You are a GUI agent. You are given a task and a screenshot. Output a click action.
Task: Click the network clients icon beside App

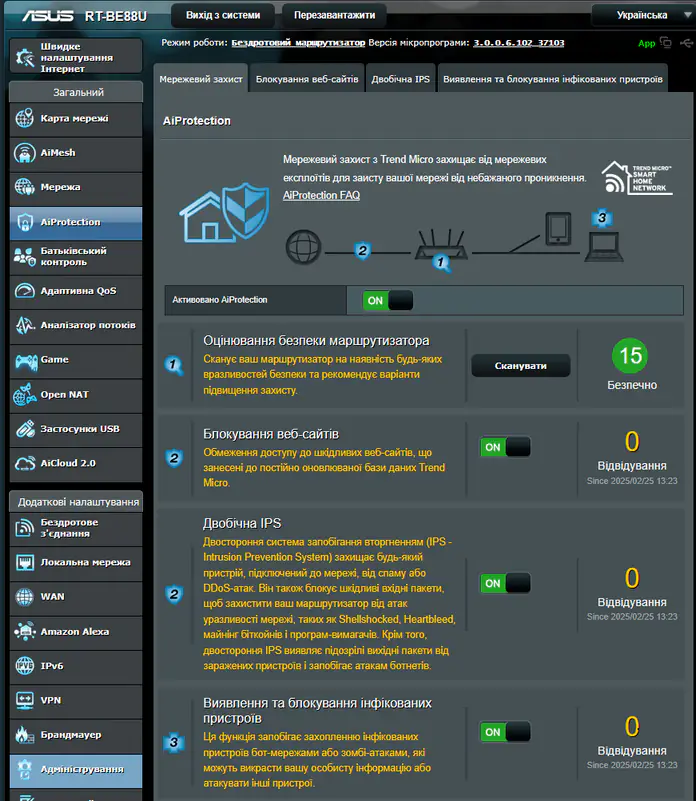tap(666, 42)
